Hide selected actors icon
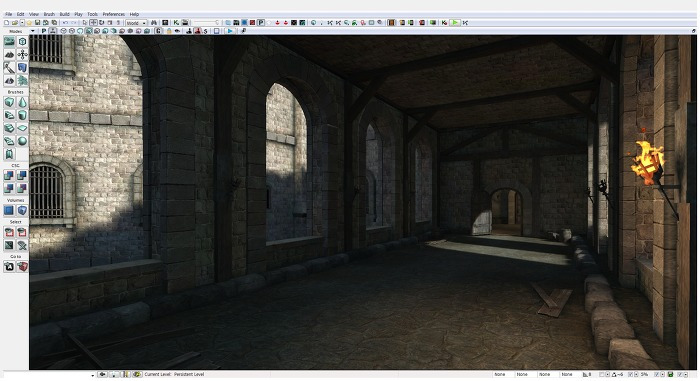Viewport: 700px width, 381px height. (x=22, y=232)
